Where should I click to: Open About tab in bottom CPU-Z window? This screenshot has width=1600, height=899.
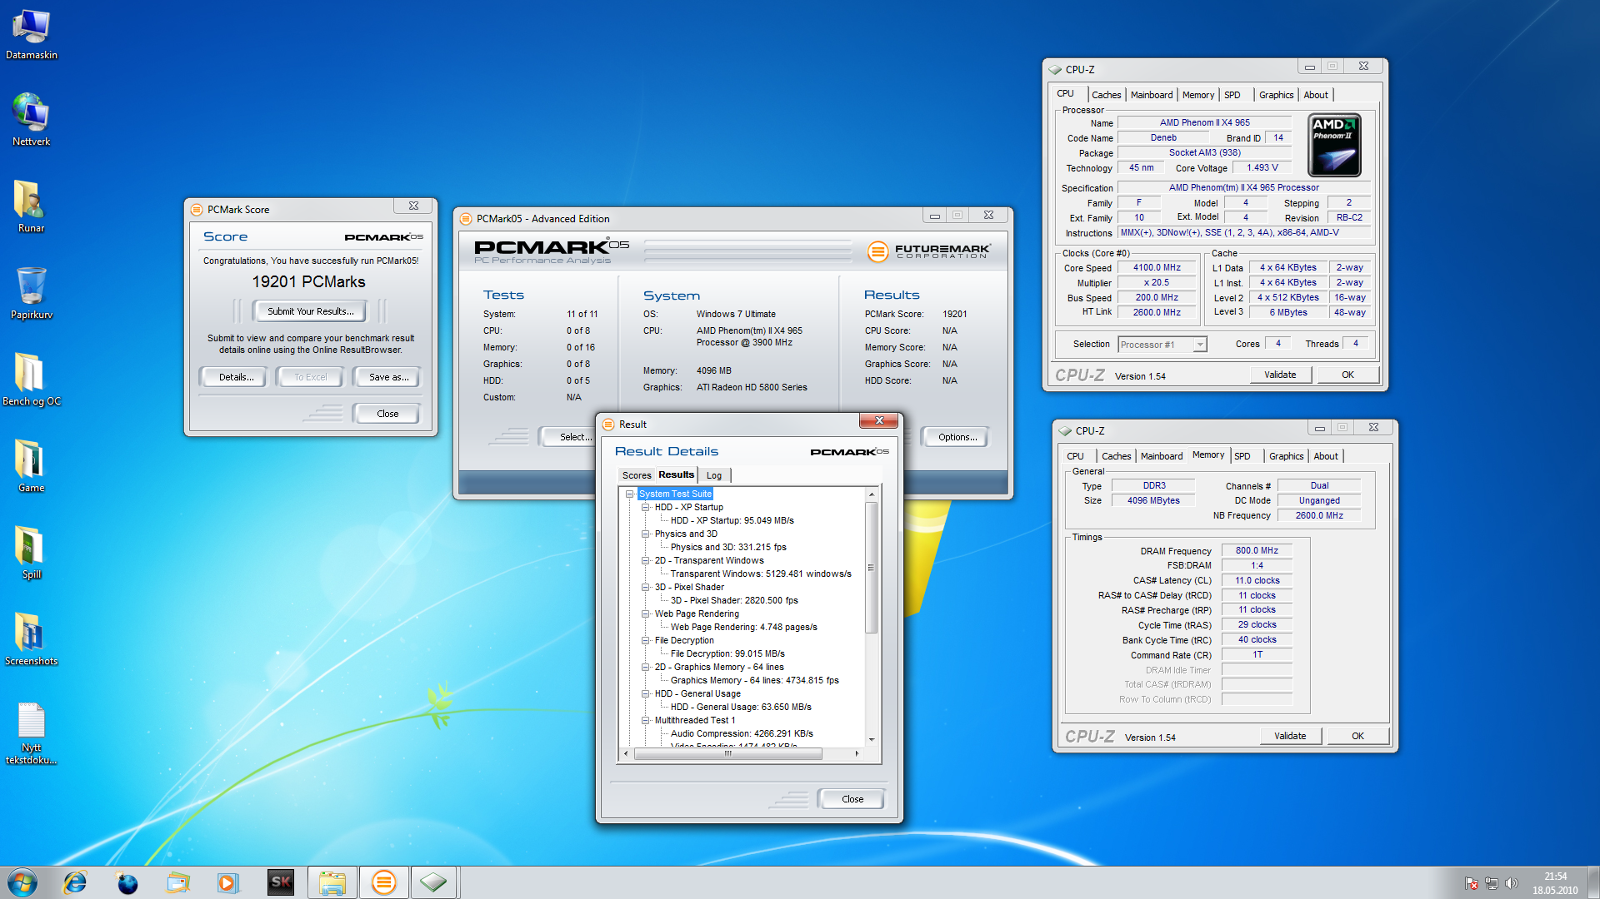coord(1326,456)
